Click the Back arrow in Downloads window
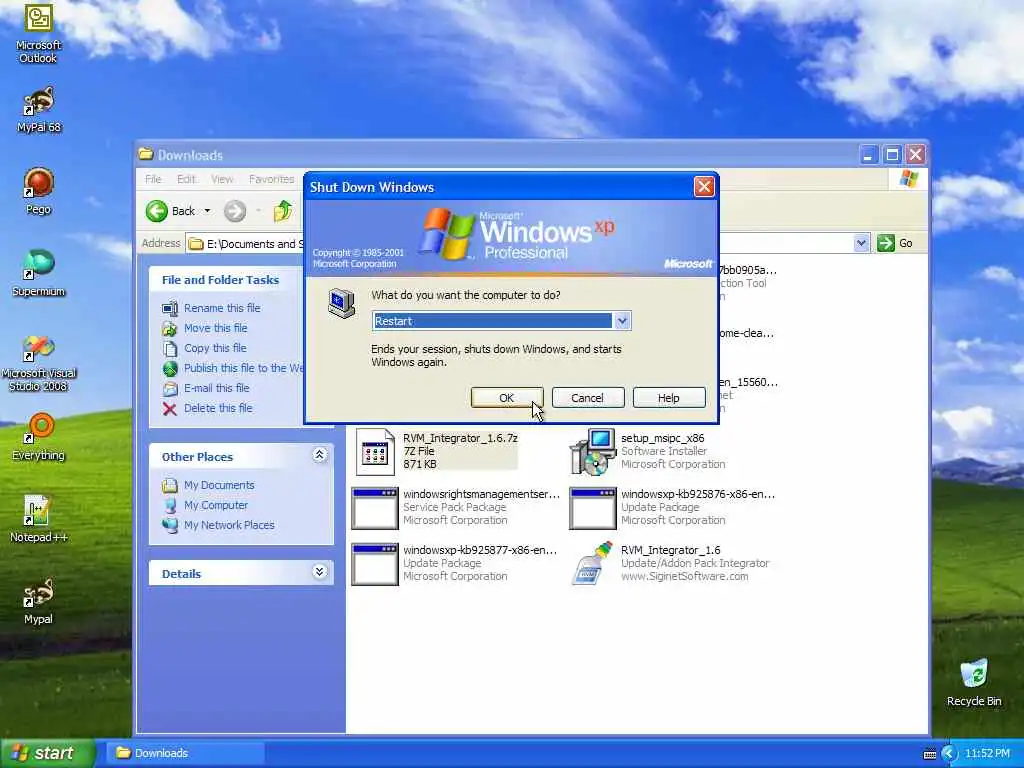1024x768 pixels. 170,211
